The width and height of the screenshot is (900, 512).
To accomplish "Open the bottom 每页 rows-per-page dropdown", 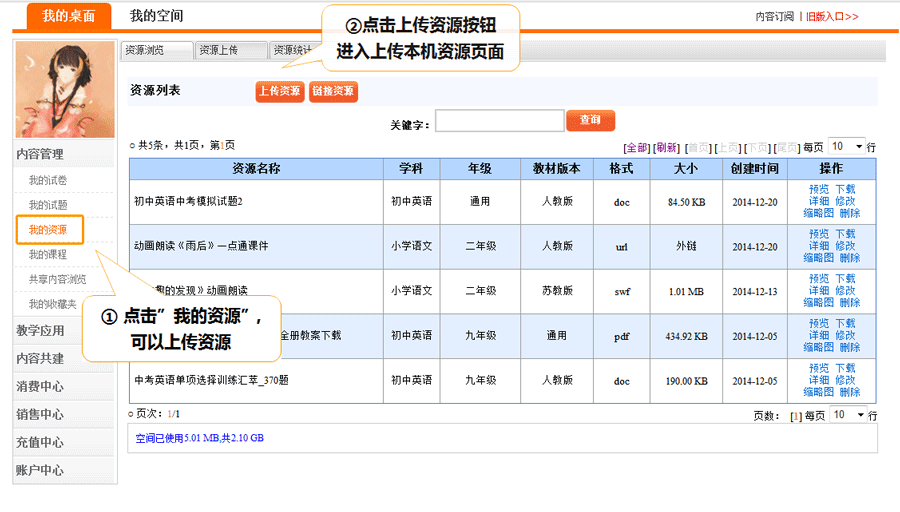I will 847,414.
